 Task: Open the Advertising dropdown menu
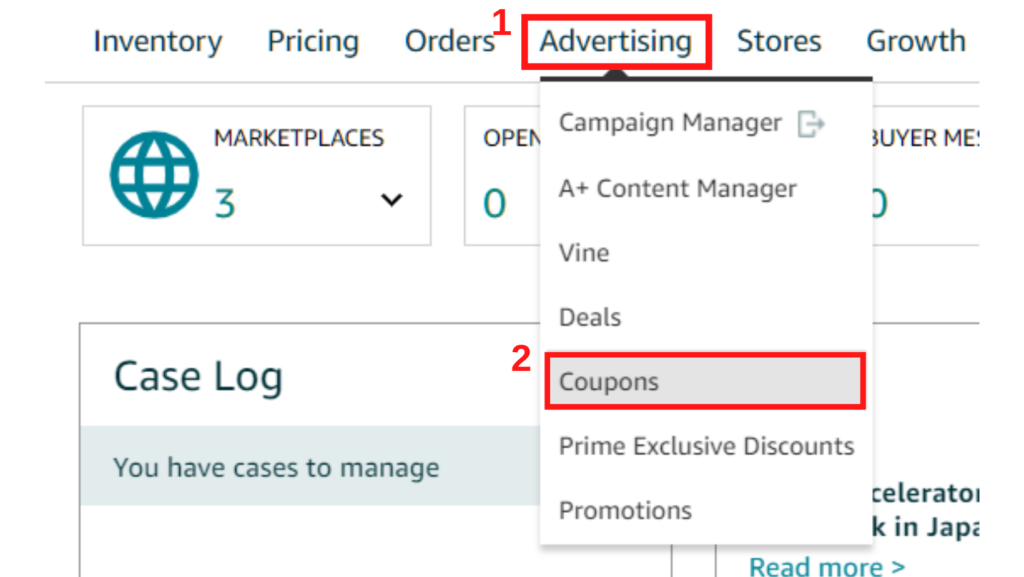click(x=617, y=41)
